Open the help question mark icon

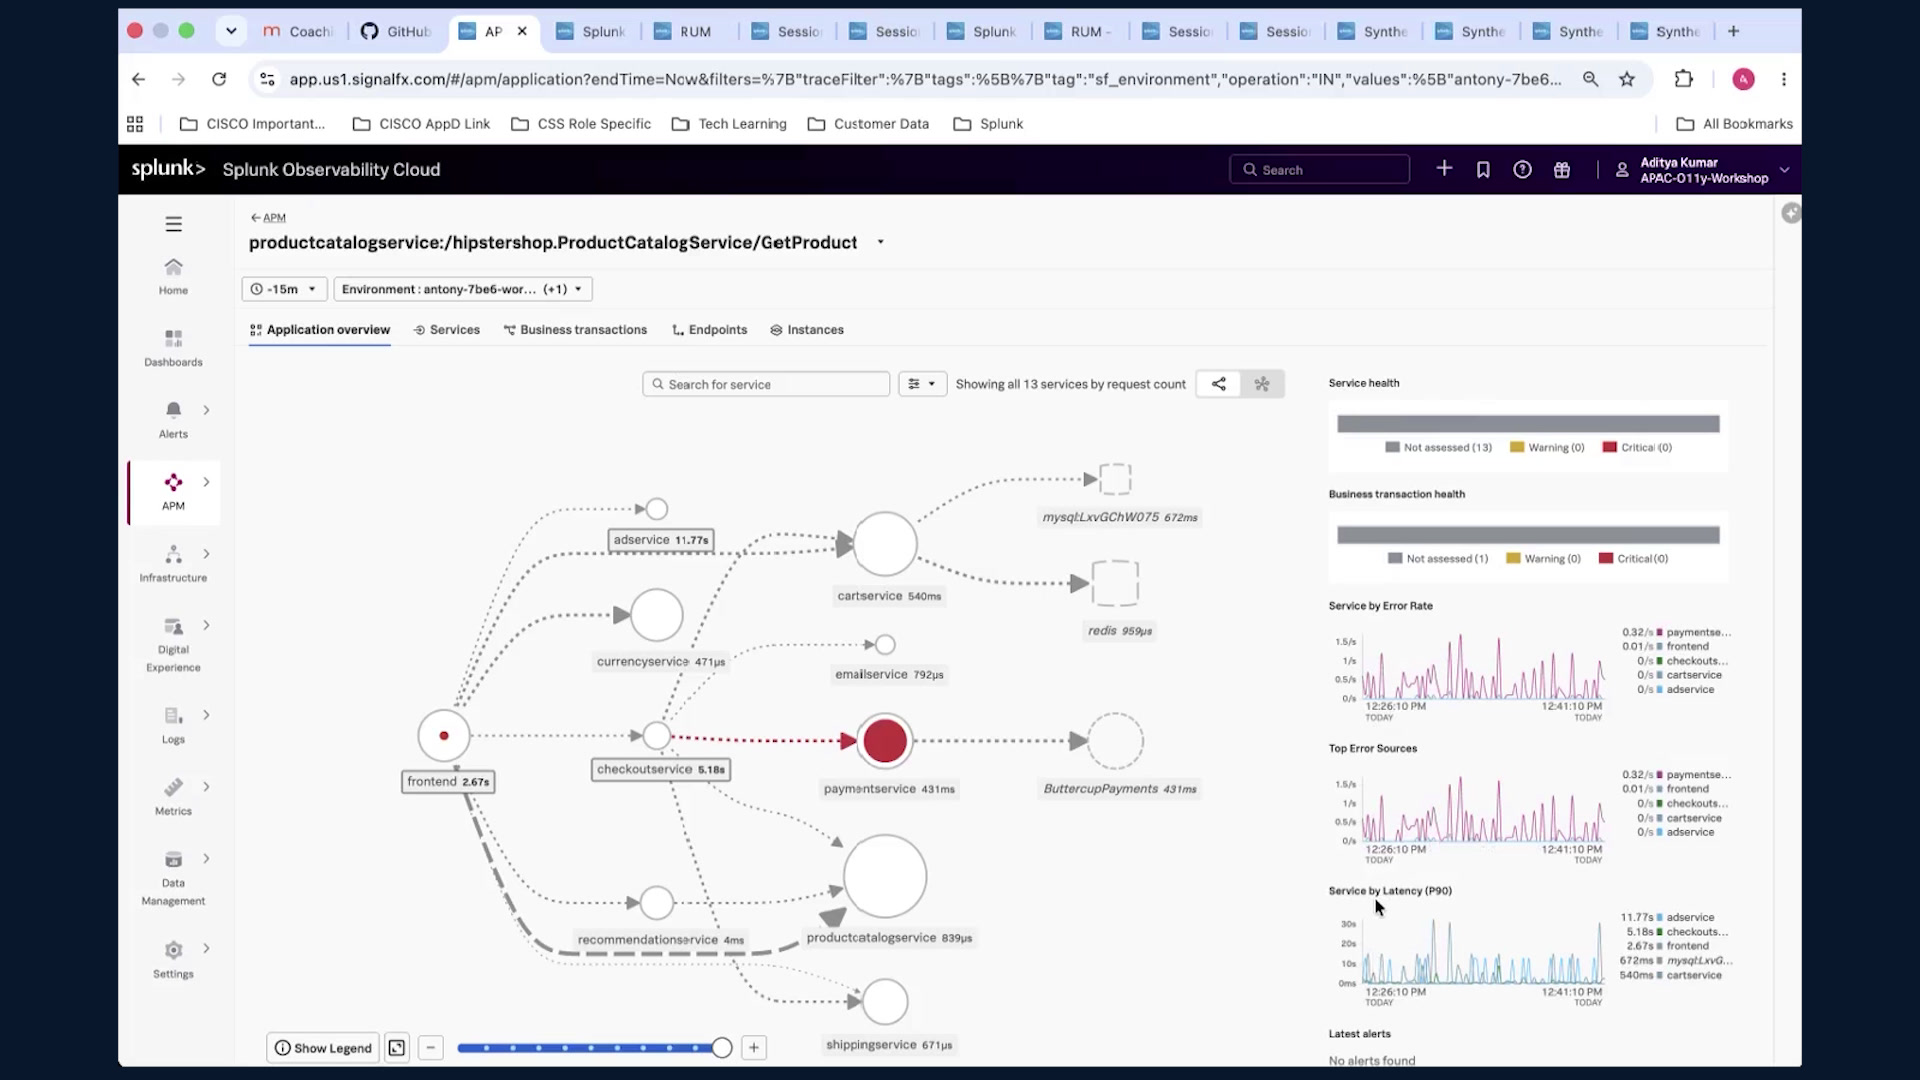1522,170
